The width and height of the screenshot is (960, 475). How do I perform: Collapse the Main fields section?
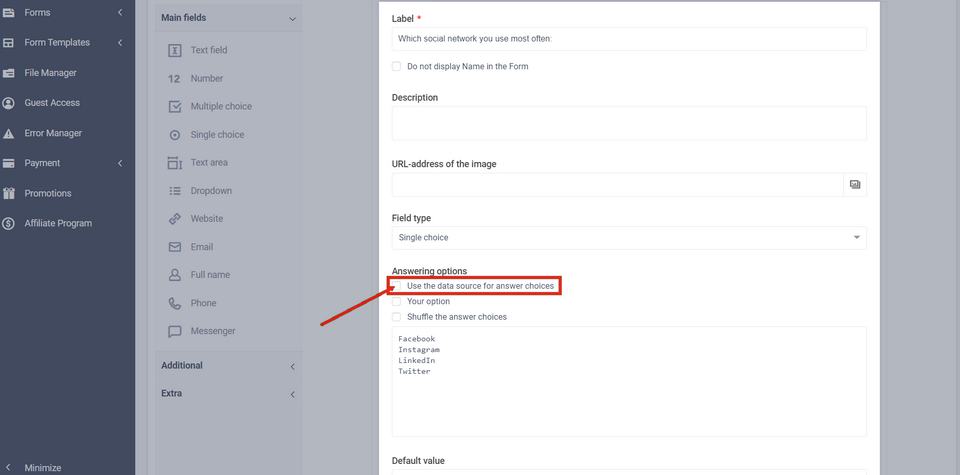tap(292, 19)
